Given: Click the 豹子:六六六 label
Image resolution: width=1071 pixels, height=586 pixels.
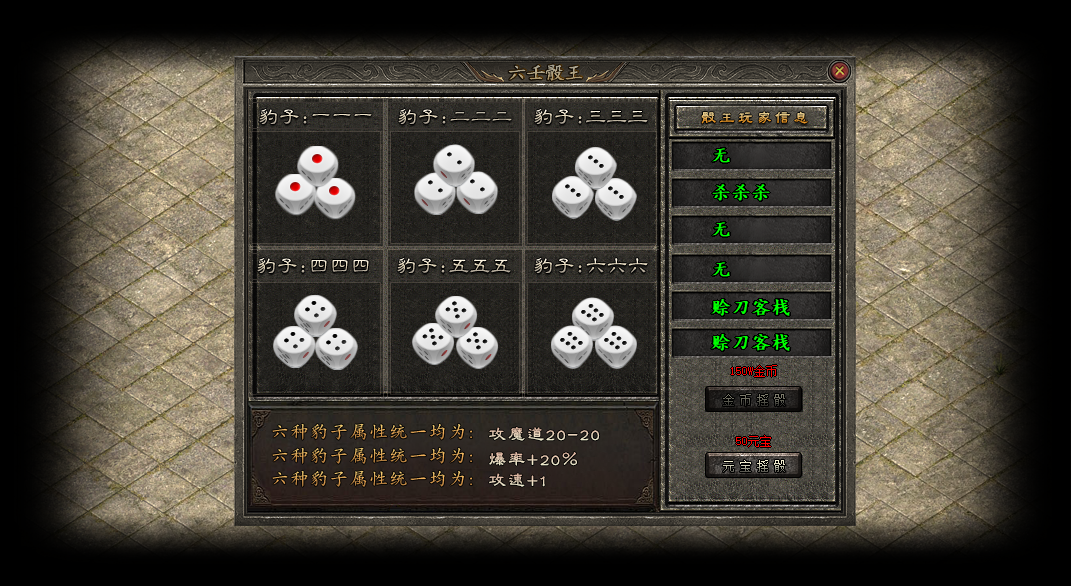Looking at the screenshot, I should click(x=591, y=266).
